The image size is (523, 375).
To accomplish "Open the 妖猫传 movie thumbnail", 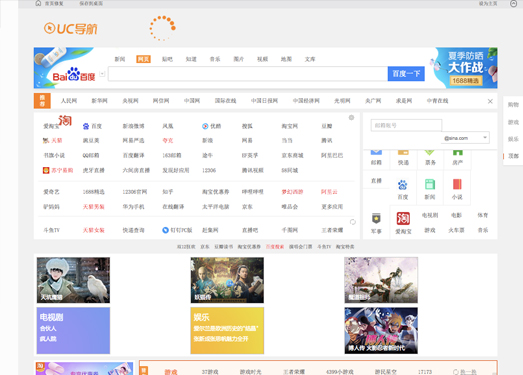I will (x=227, y=280).
